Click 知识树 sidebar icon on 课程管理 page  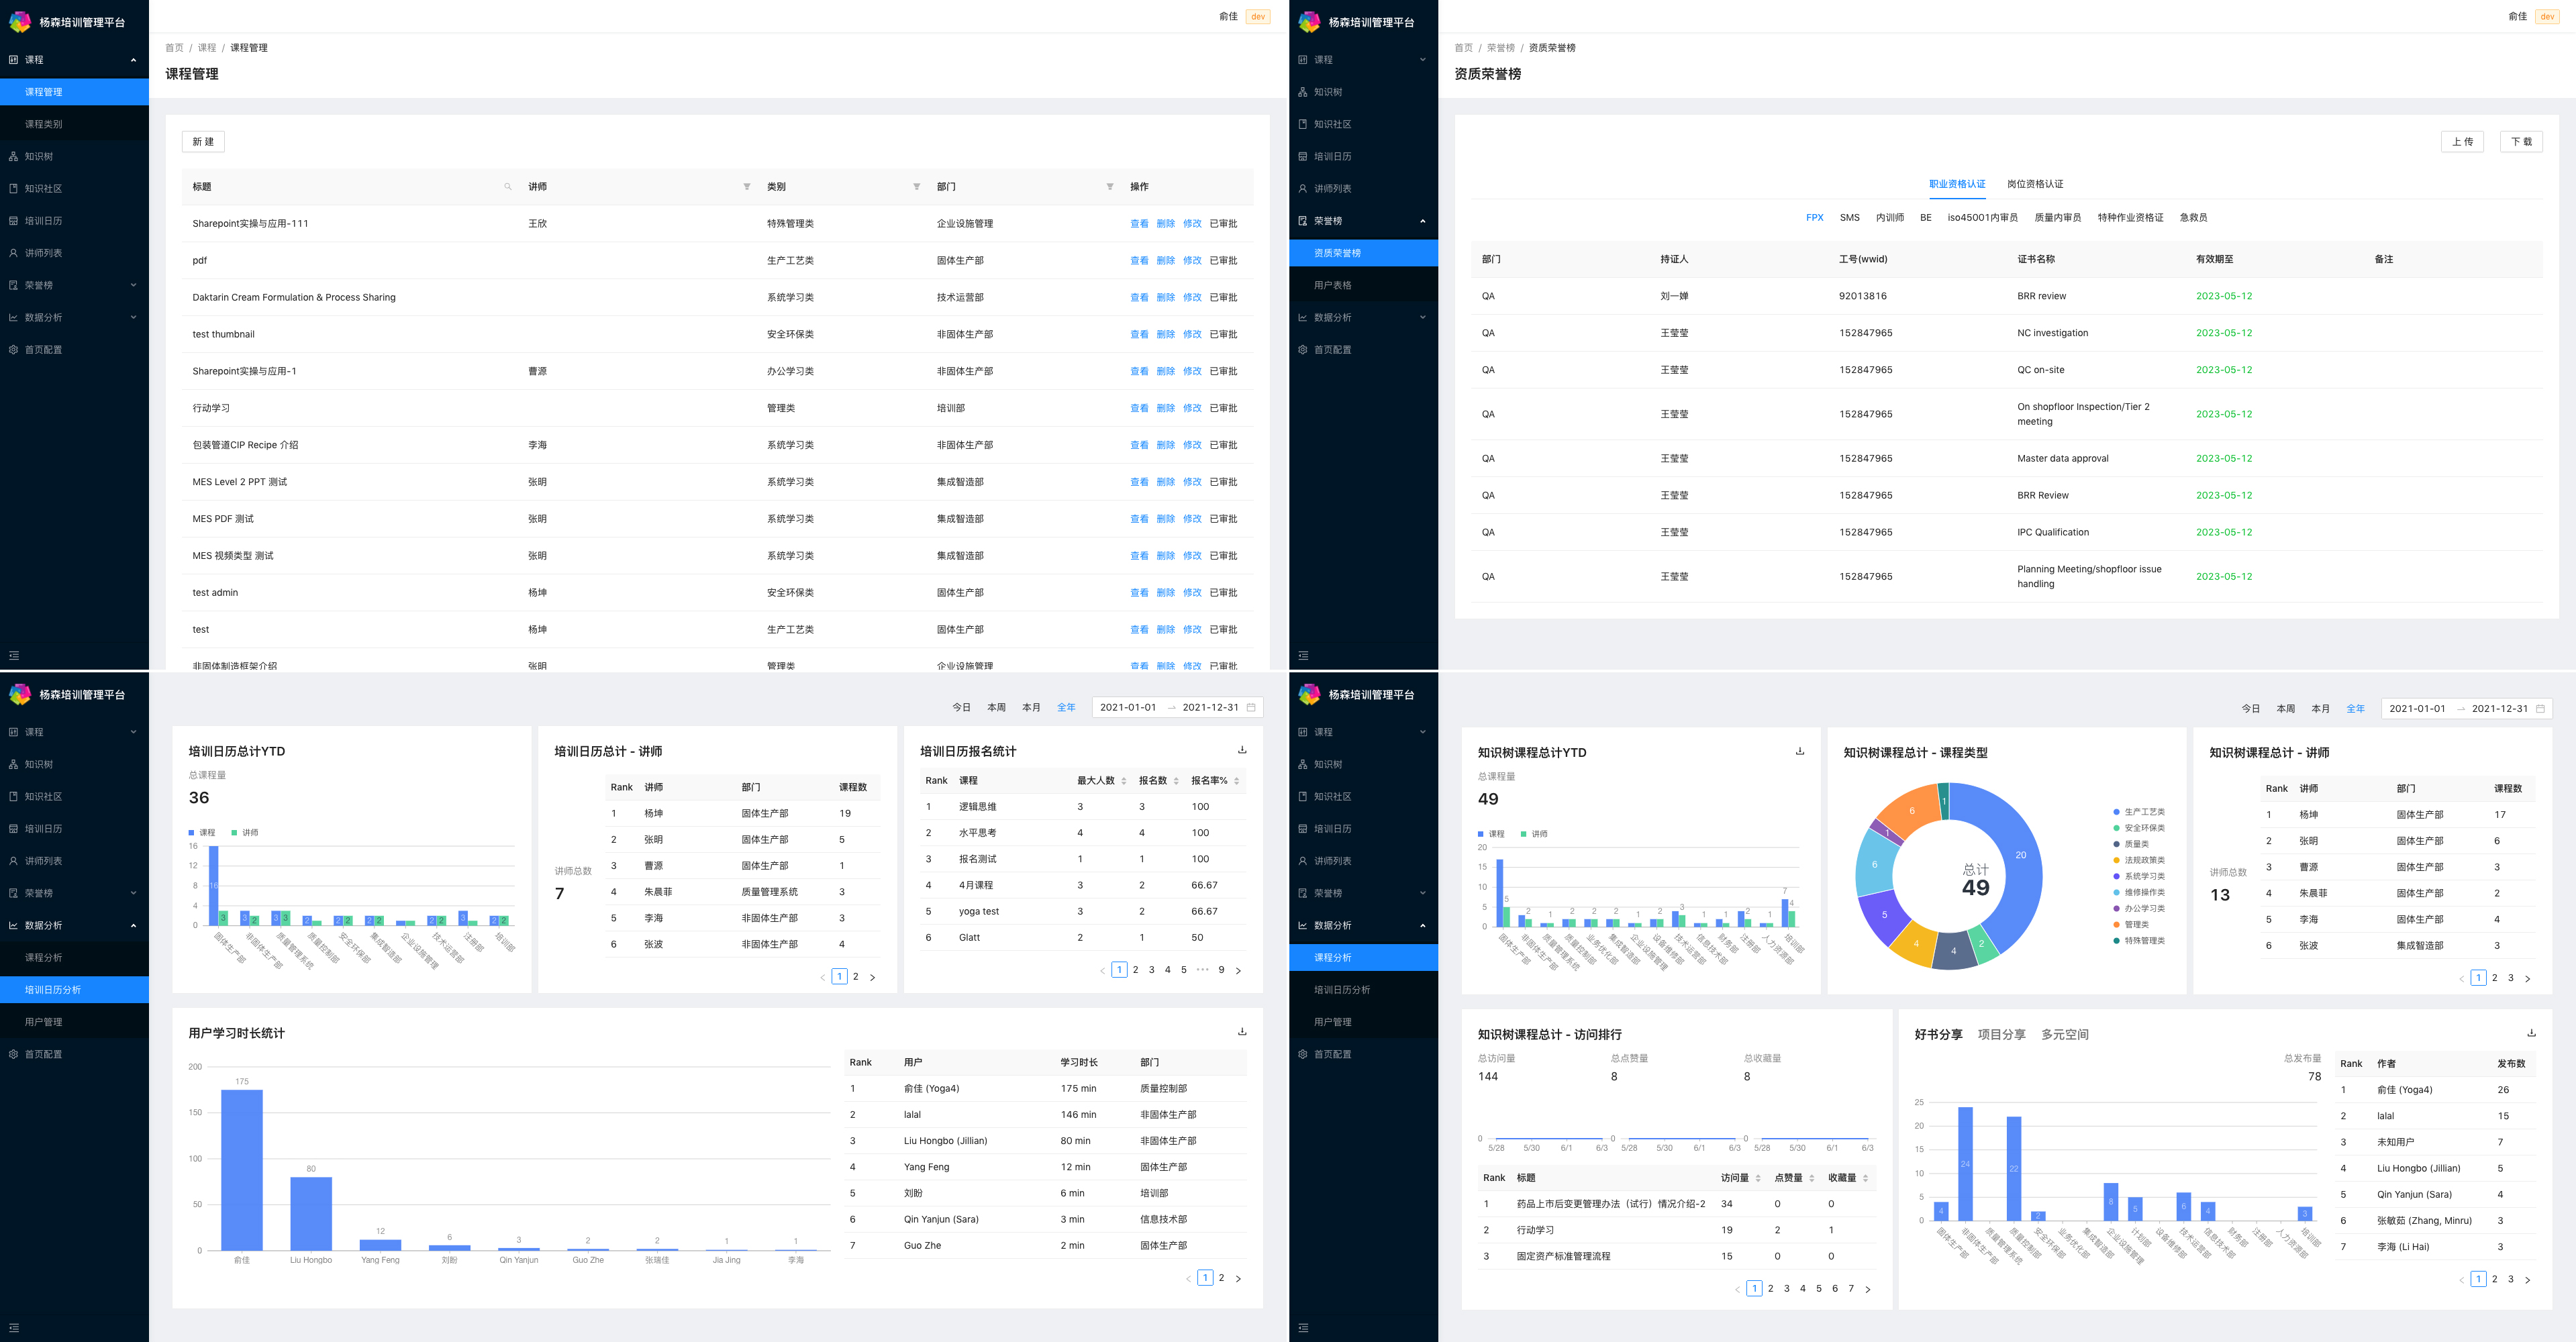tap(14, 157)
